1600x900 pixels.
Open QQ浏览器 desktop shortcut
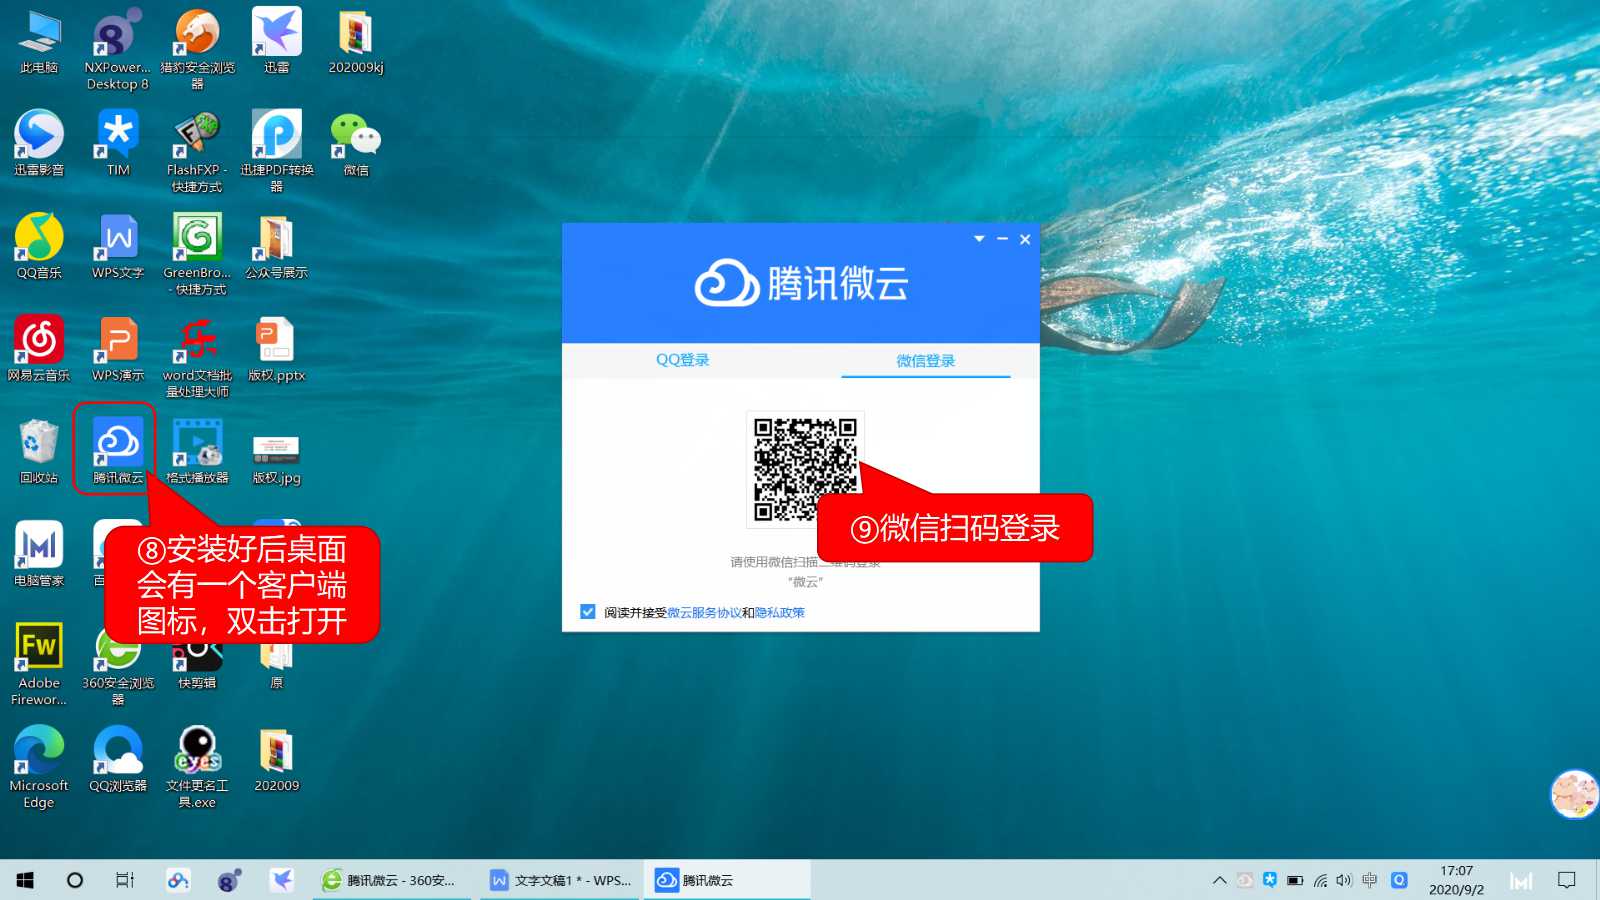coord(118,760)
